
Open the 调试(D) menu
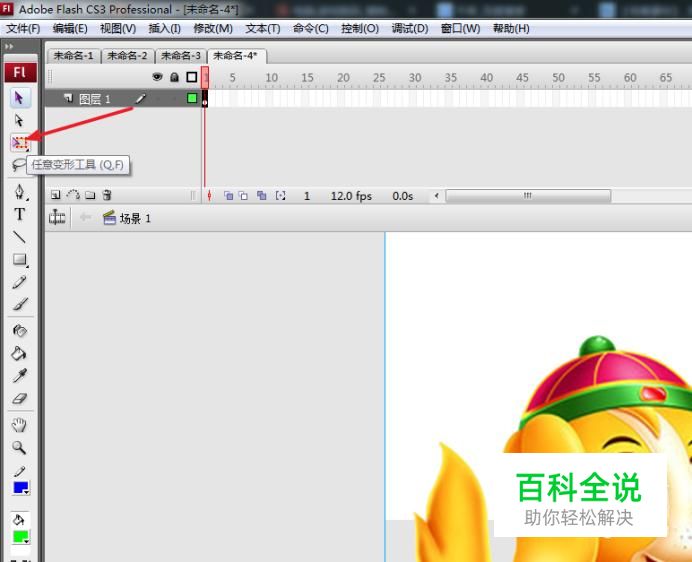[410, 29]
